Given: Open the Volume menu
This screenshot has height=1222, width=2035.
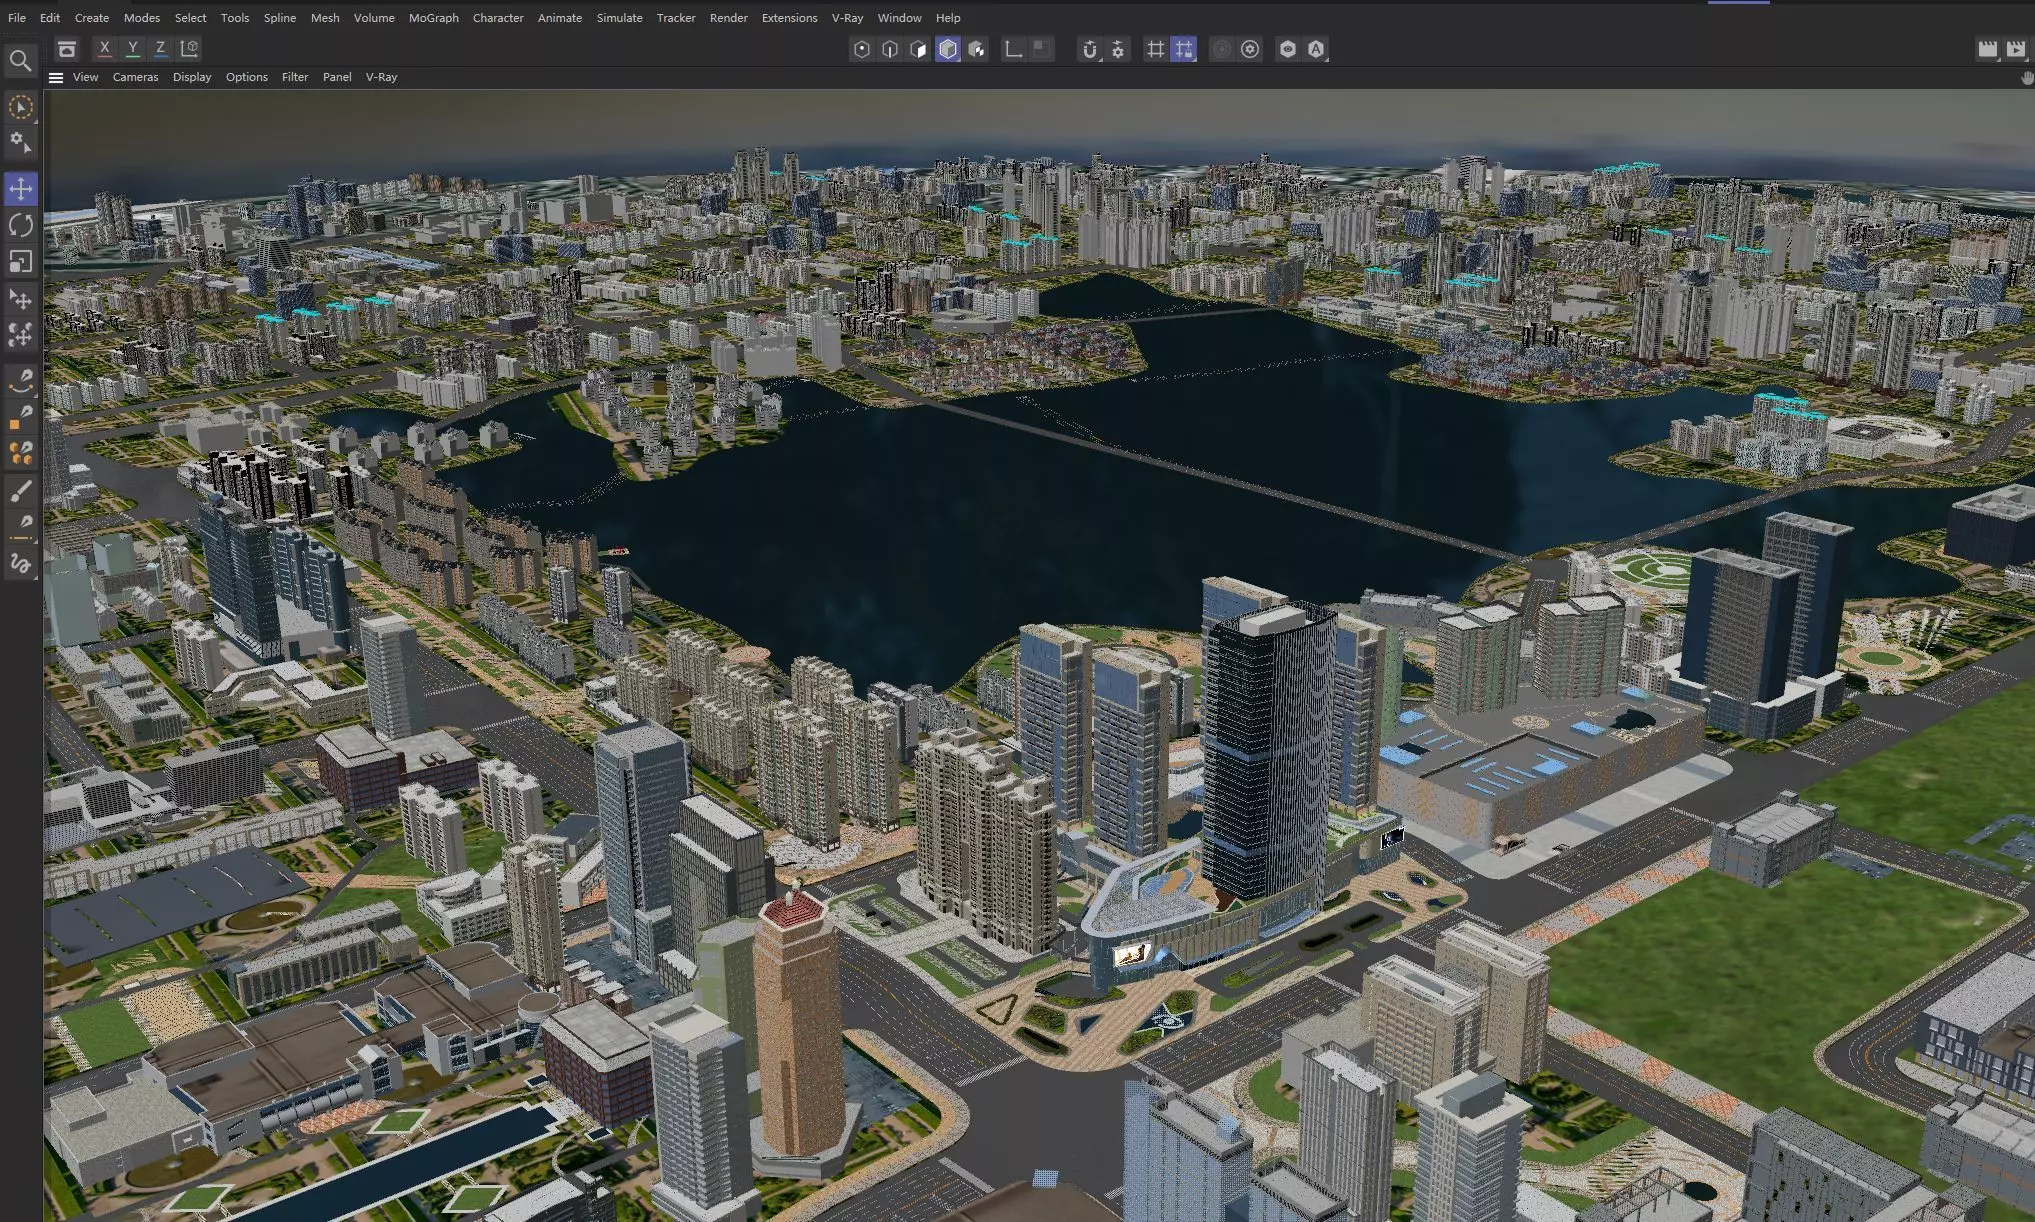Looking at the screenshot, I should (374, 18).
